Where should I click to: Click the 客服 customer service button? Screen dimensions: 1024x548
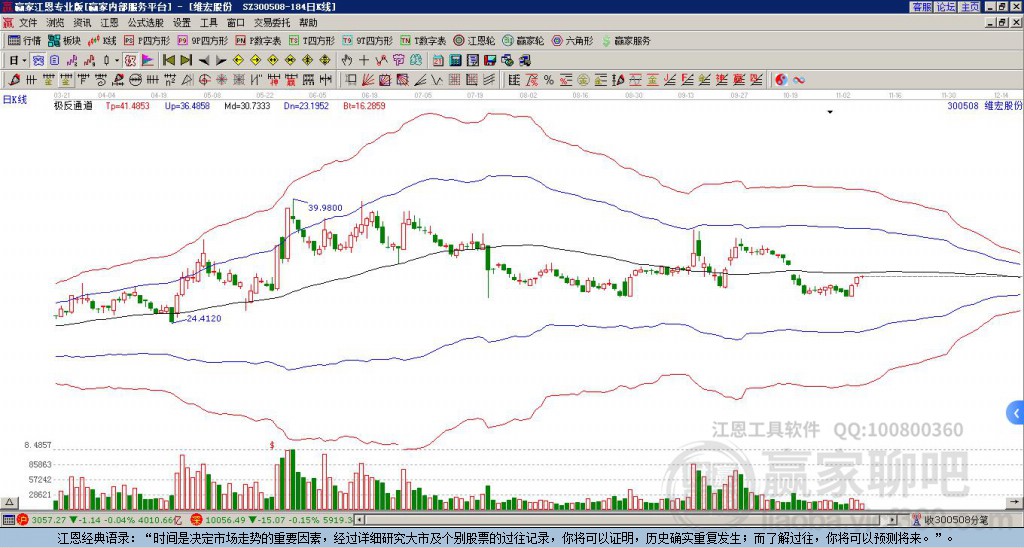(x=921, y=7)
